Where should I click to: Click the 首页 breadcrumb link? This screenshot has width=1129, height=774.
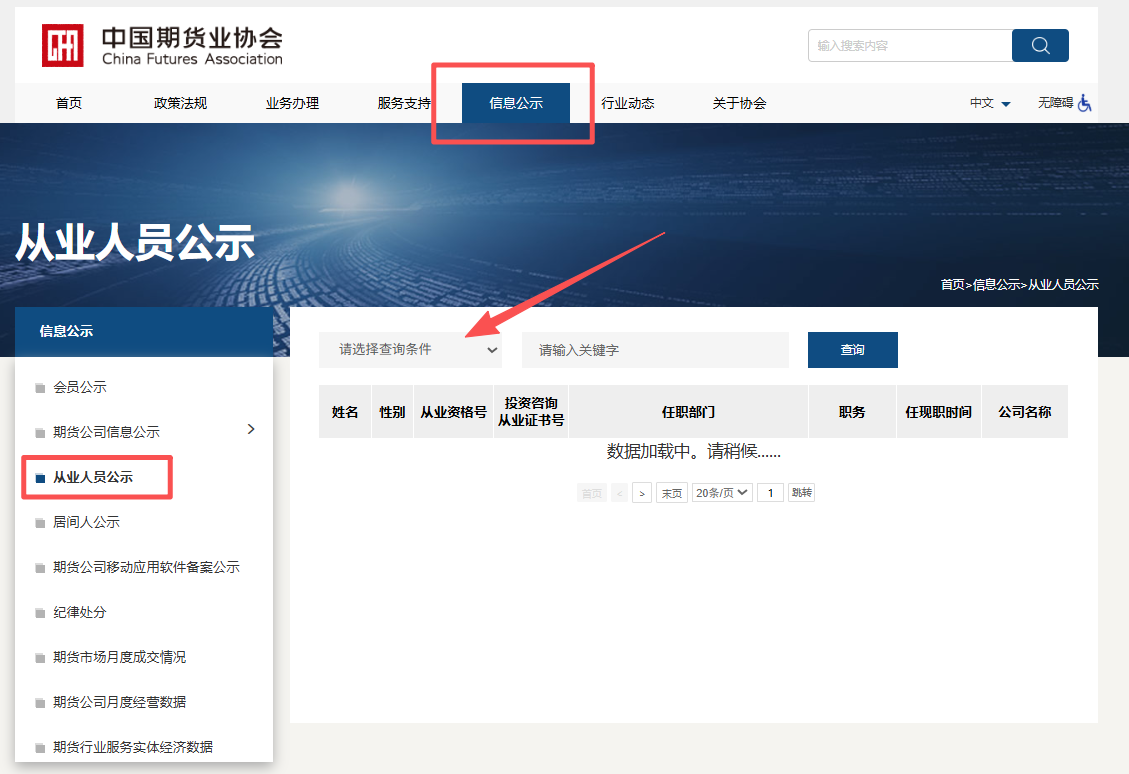952,285
